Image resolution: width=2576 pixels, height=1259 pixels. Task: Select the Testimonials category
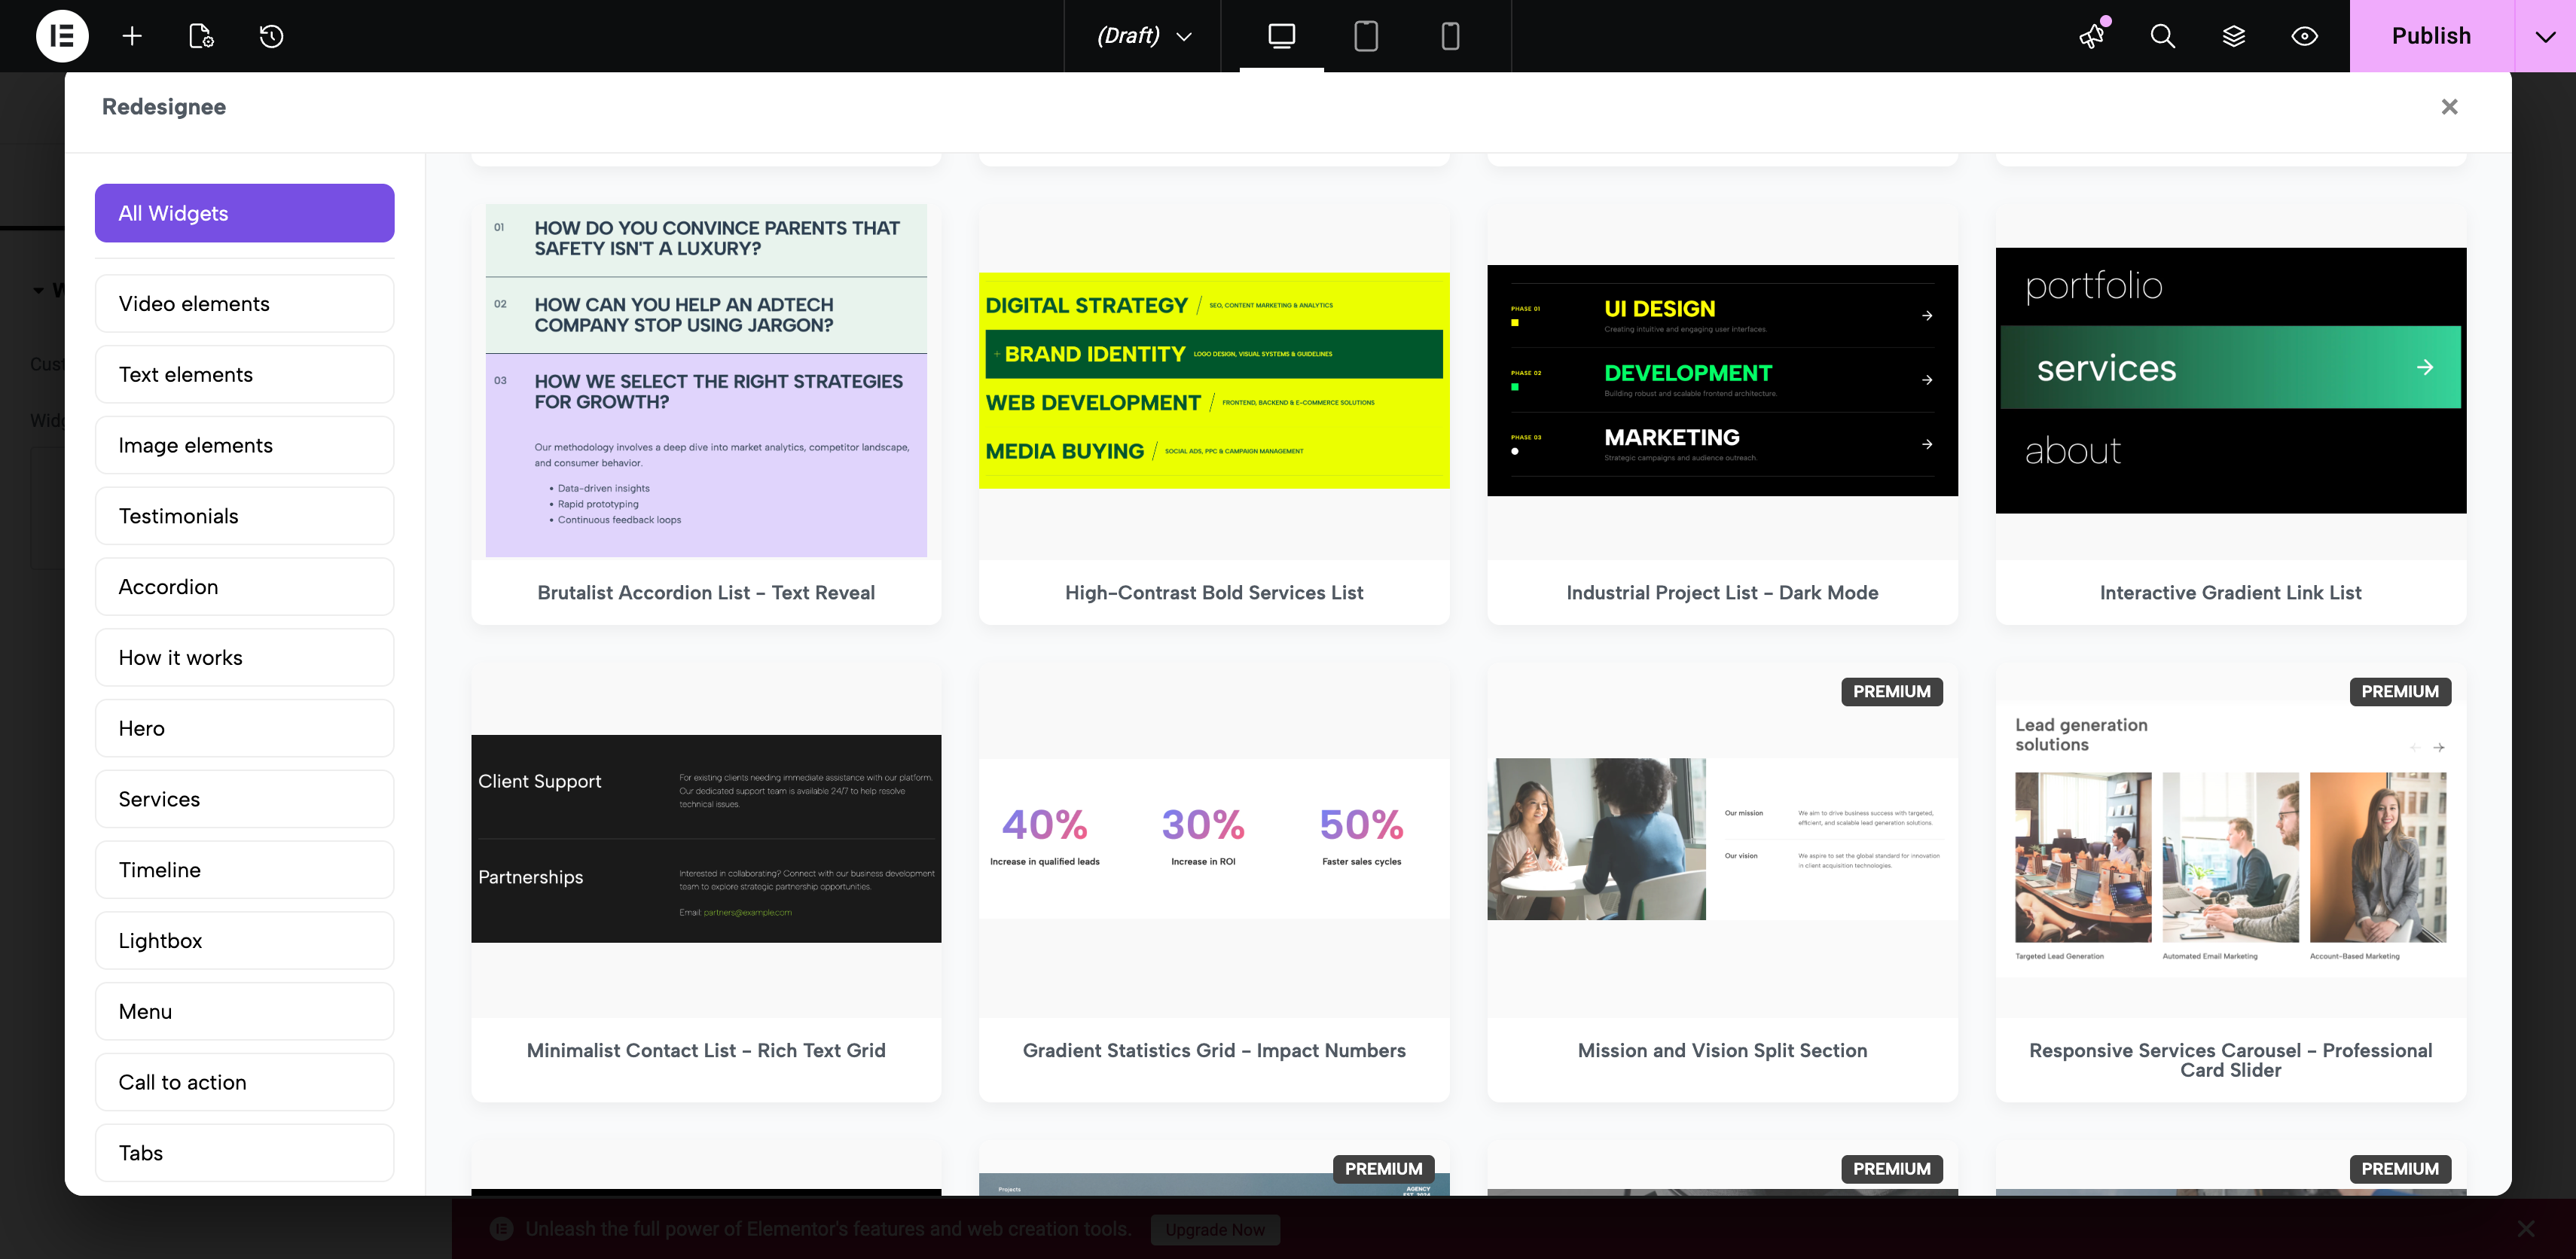tap(245, 516)
